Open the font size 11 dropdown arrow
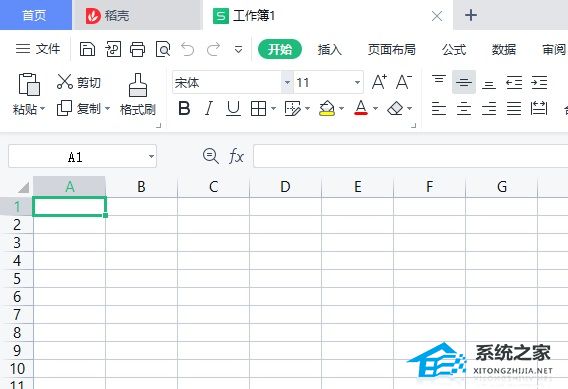The width and height of the screenshot is (568, 389). pos(357,83)
